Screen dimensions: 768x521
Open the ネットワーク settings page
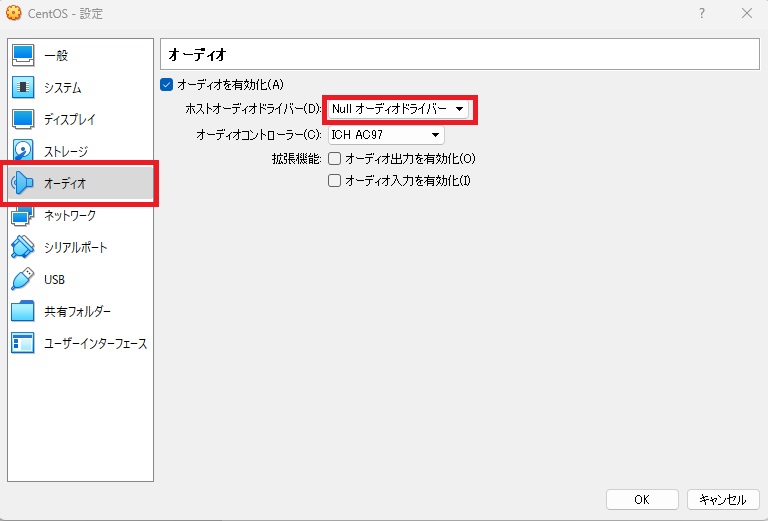pyautogui.click(x=70, y=215)
